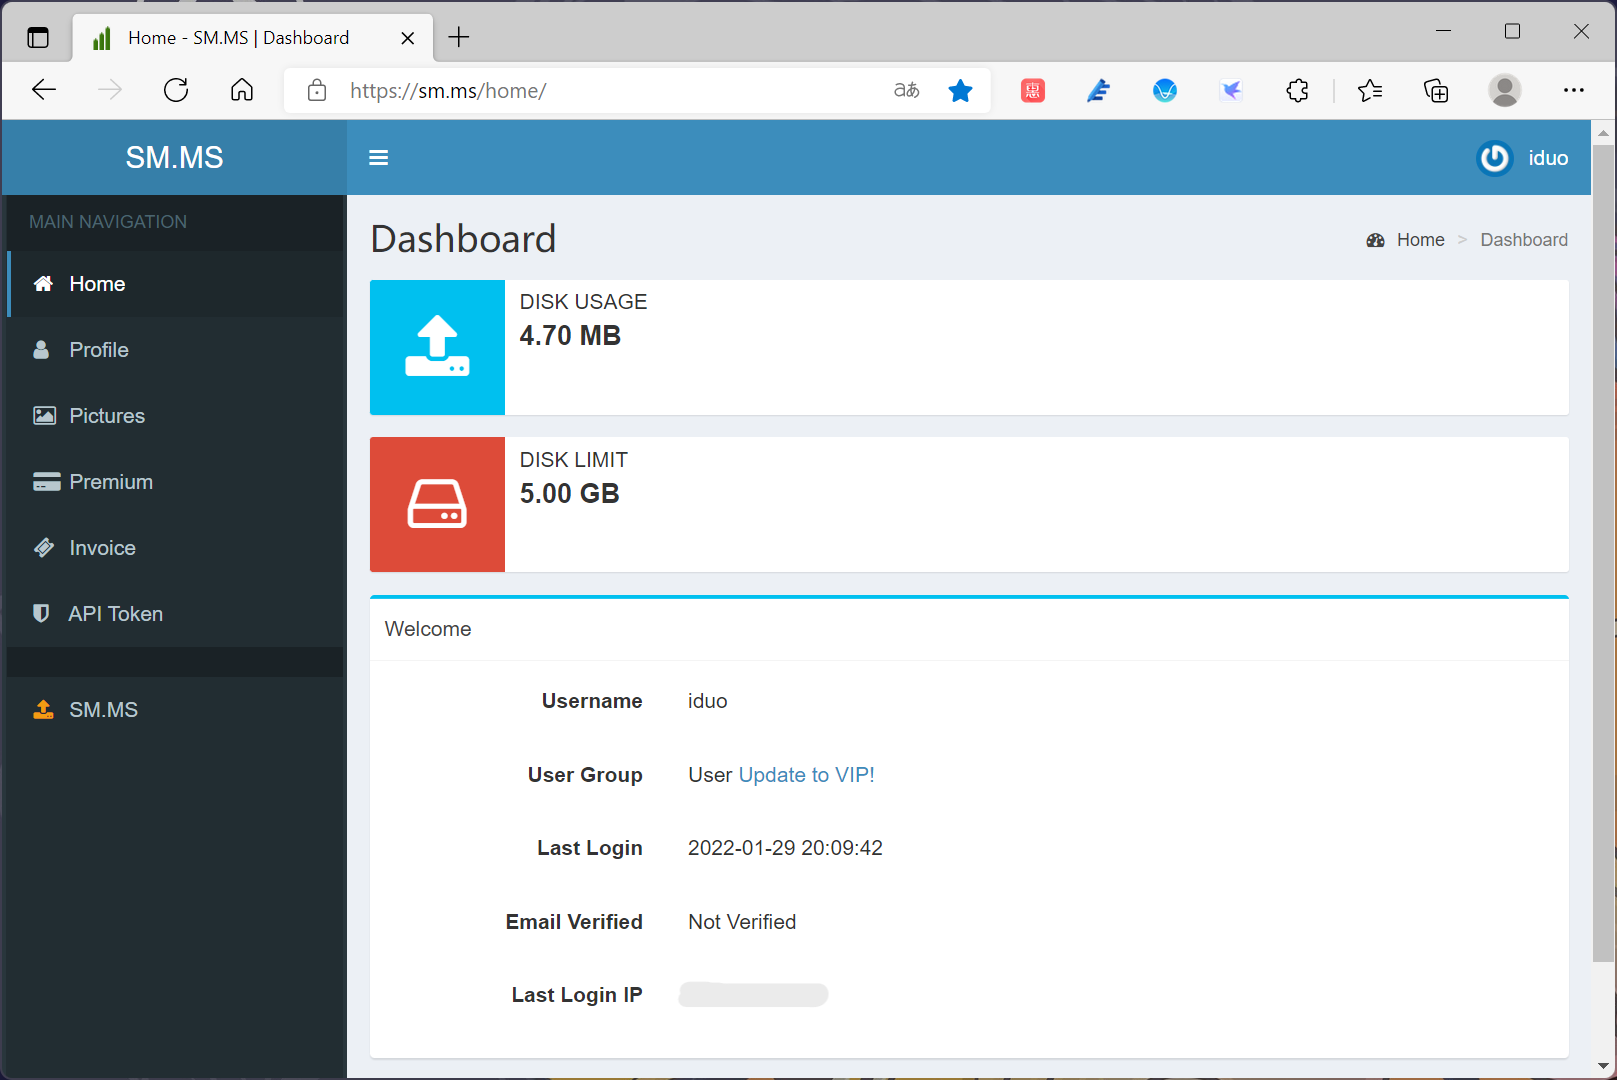Click the SM.MS logo header
Viewport: 1617px width, 1080px height.
tap(174, 158)
